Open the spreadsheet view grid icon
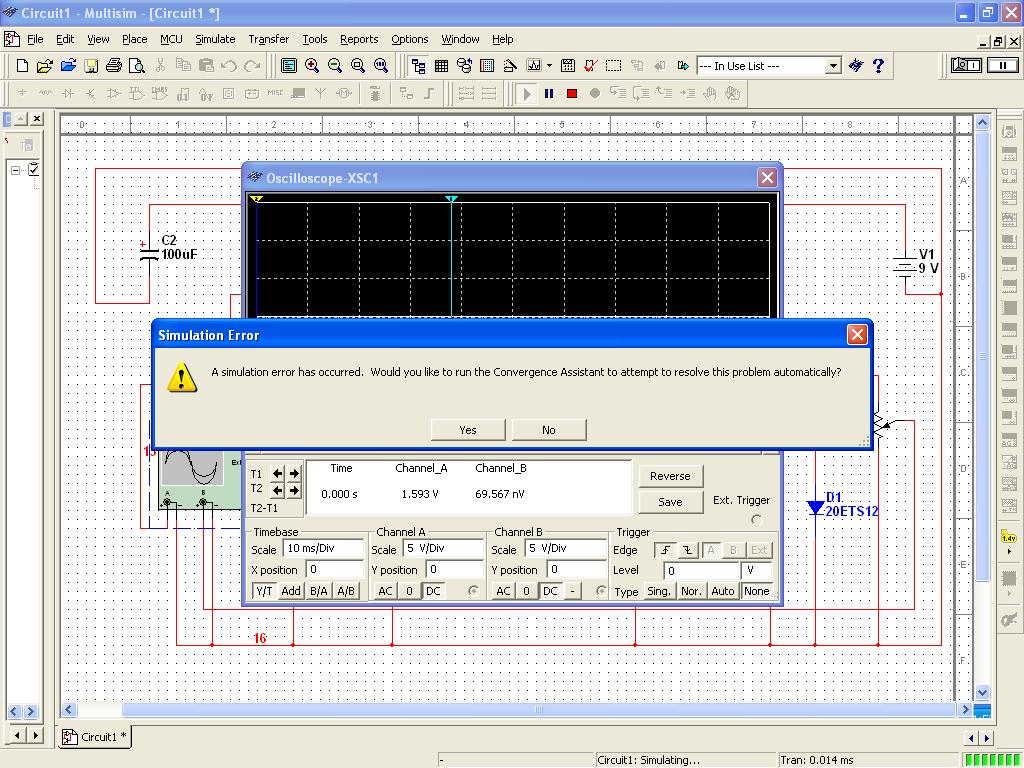 pyautogui.click(x=441, y=65)
